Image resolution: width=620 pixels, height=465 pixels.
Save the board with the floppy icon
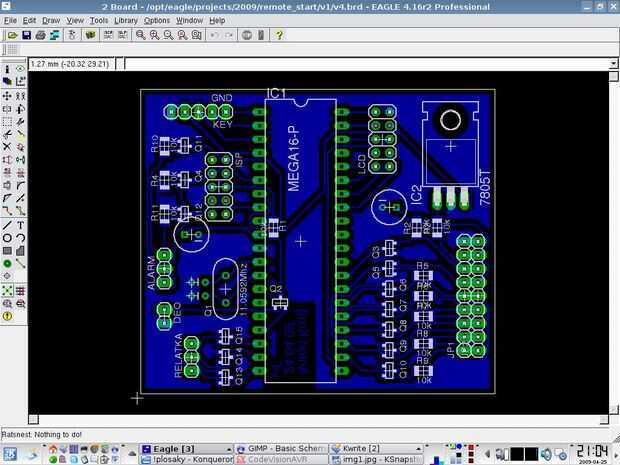26,35
